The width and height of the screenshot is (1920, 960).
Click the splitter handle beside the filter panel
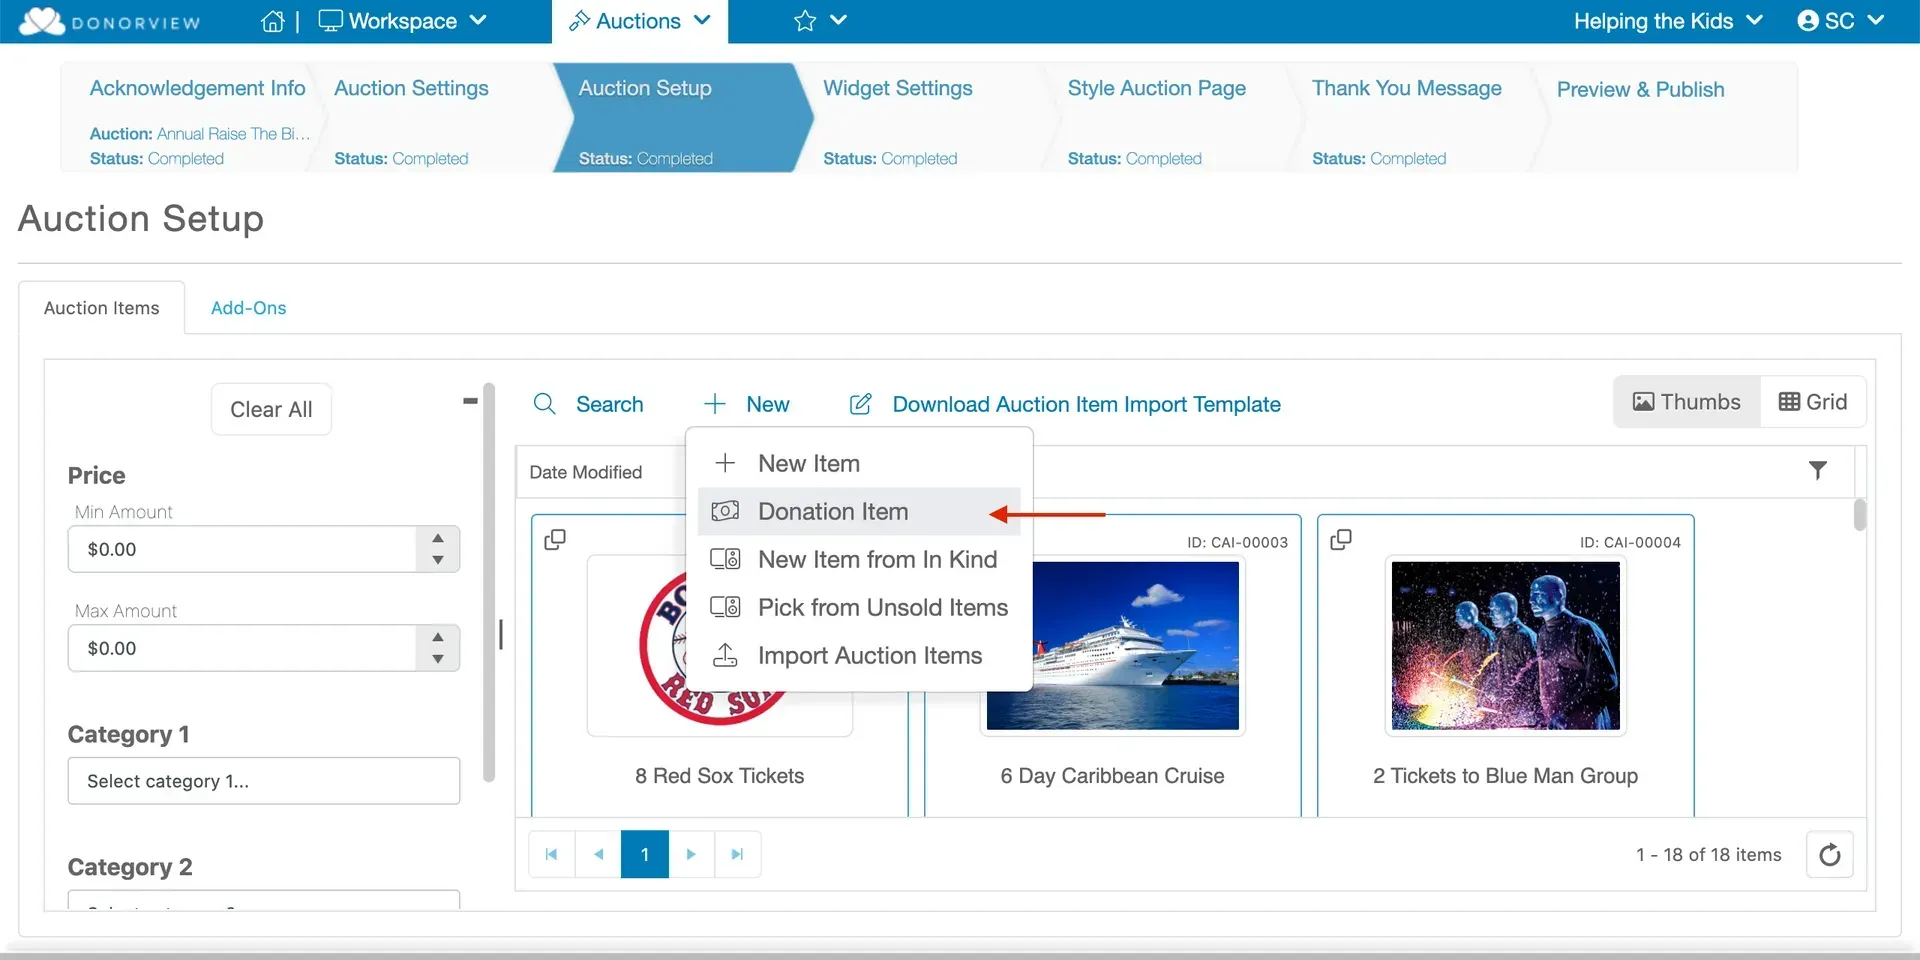(501, 634)
